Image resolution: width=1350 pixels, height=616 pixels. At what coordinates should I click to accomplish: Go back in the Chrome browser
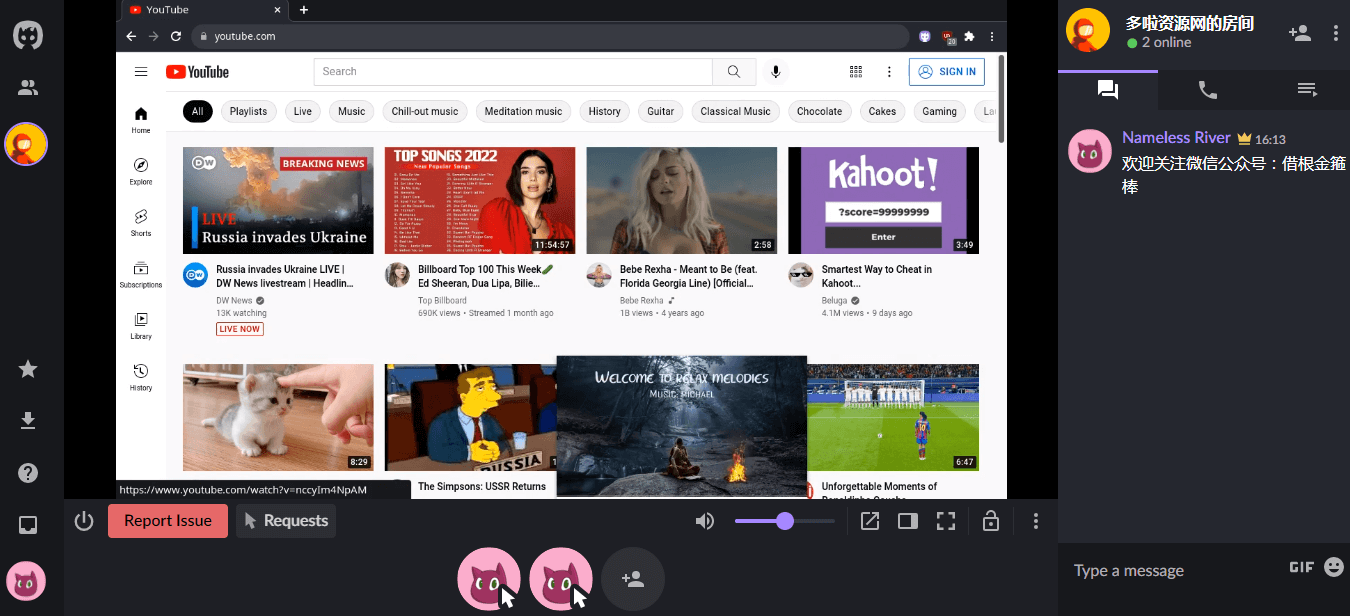pyautogui.click(x=131, y=36)
